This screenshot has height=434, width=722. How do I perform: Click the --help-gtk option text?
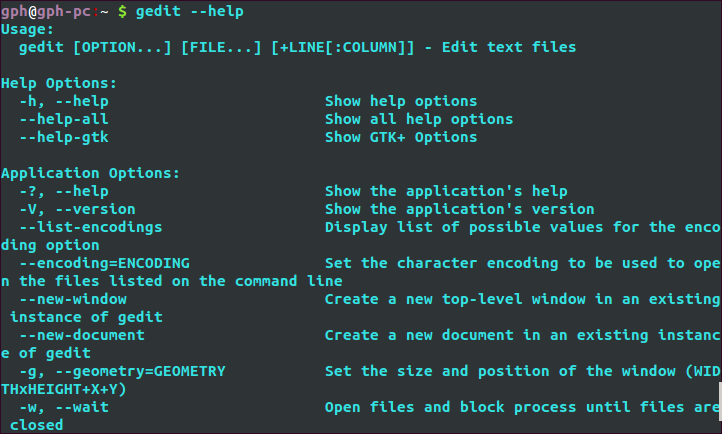point(64,137)
